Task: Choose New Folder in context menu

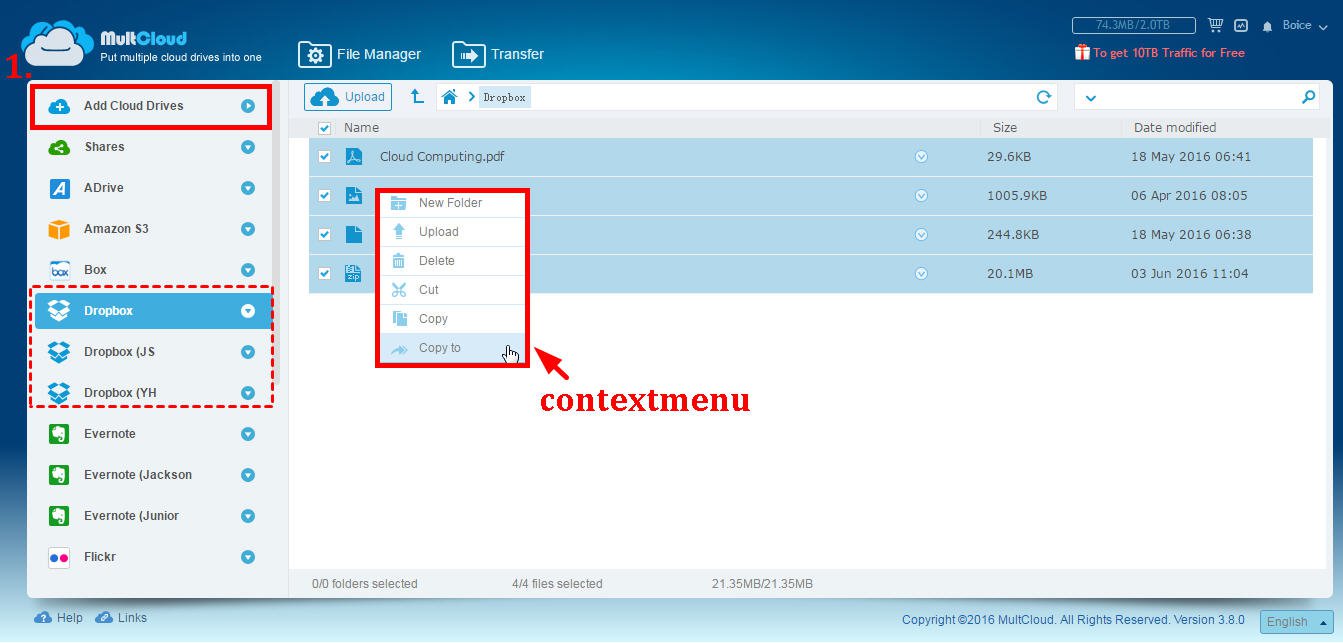Action: click(452, 203)
